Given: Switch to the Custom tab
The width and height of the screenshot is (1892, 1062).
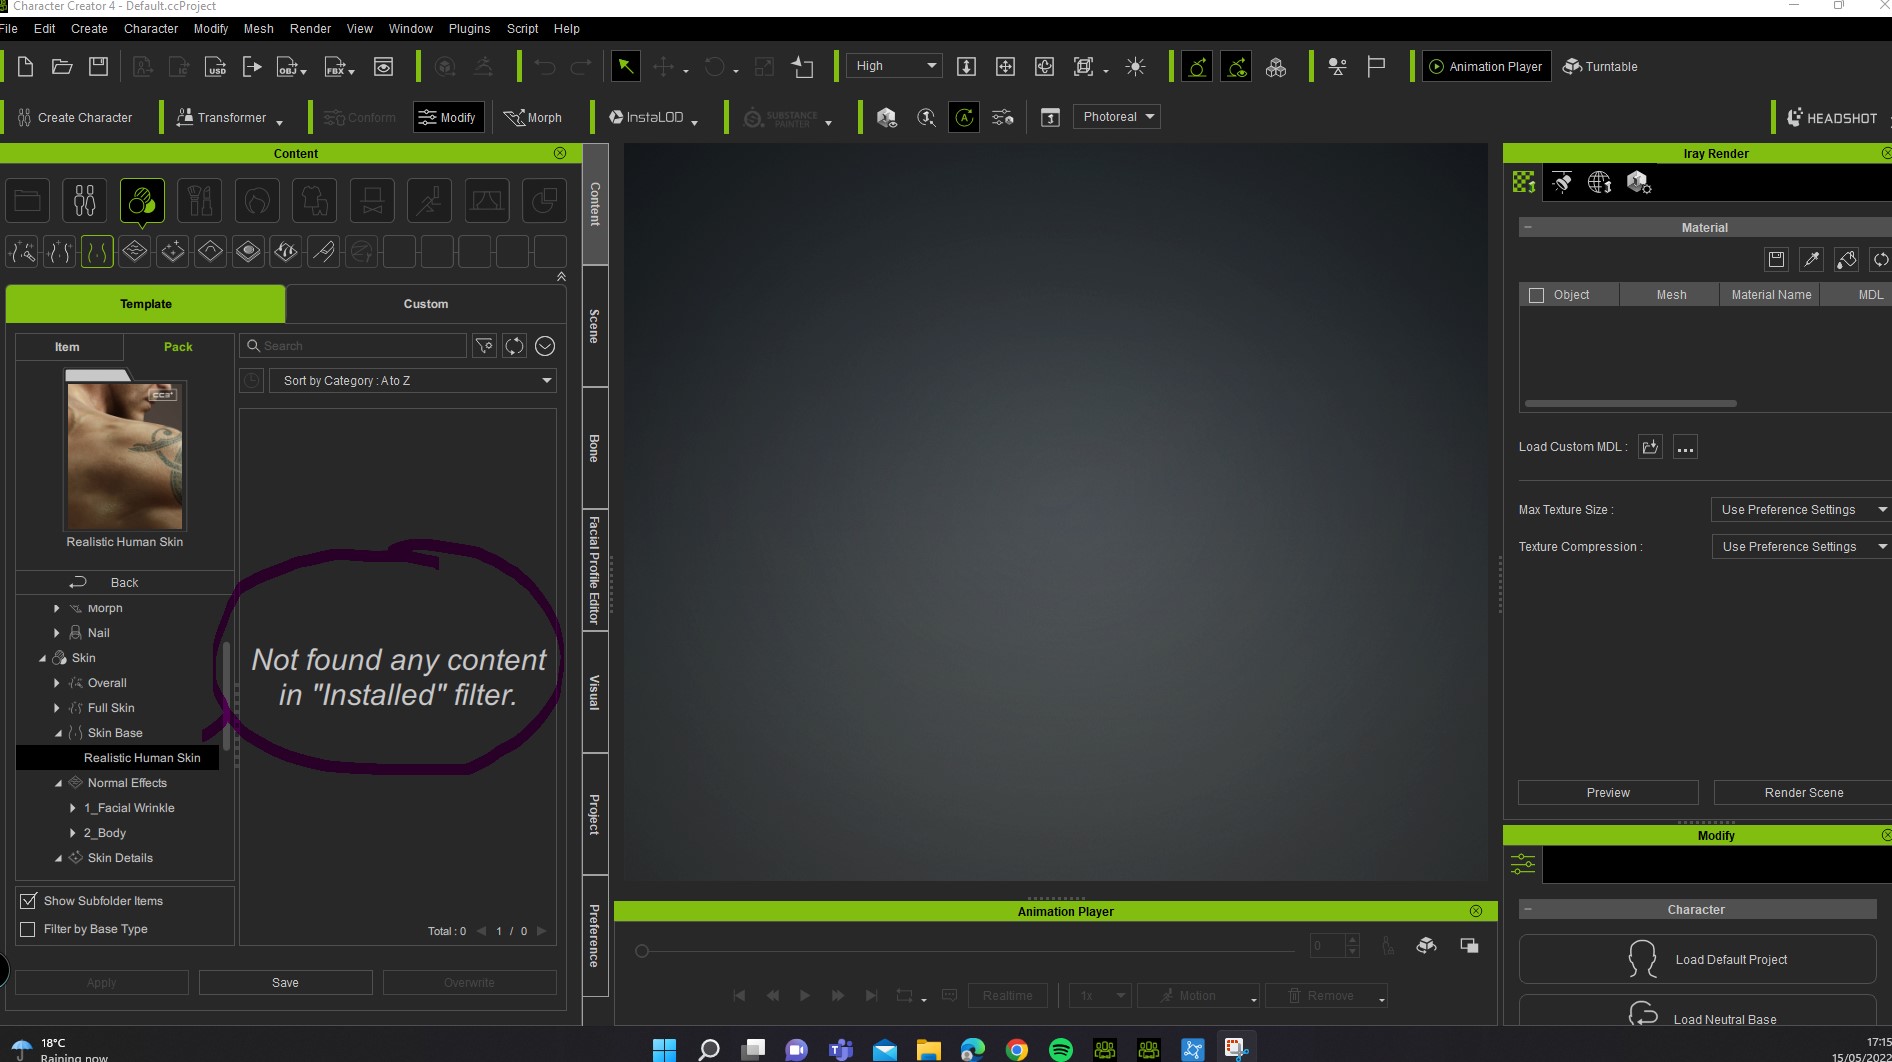Looking at the screenshot, I should click(426, 304).
